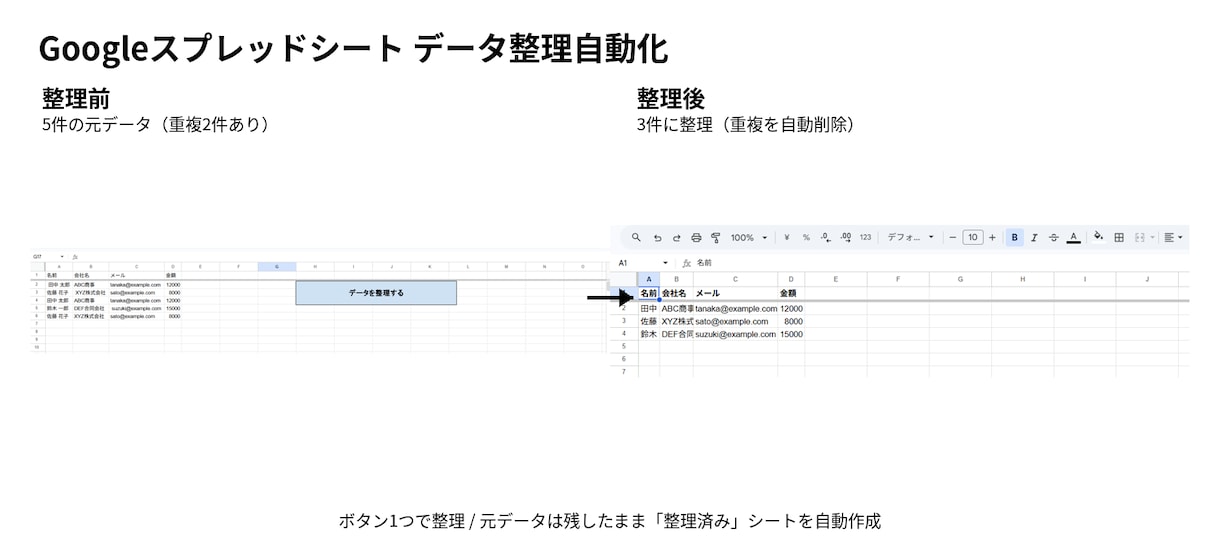Click the search icon in the Sheets toolbar

(x=636, y=238)
